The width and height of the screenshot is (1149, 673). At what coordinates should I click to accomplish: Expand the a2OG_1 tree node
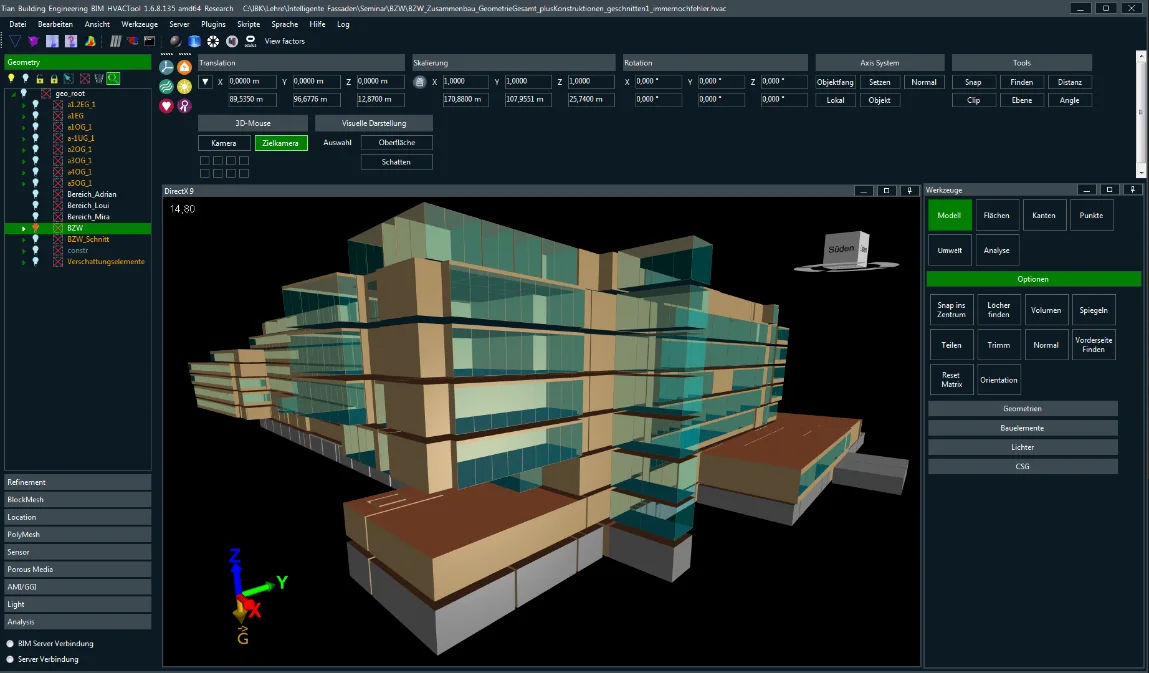tap(23, 150)
